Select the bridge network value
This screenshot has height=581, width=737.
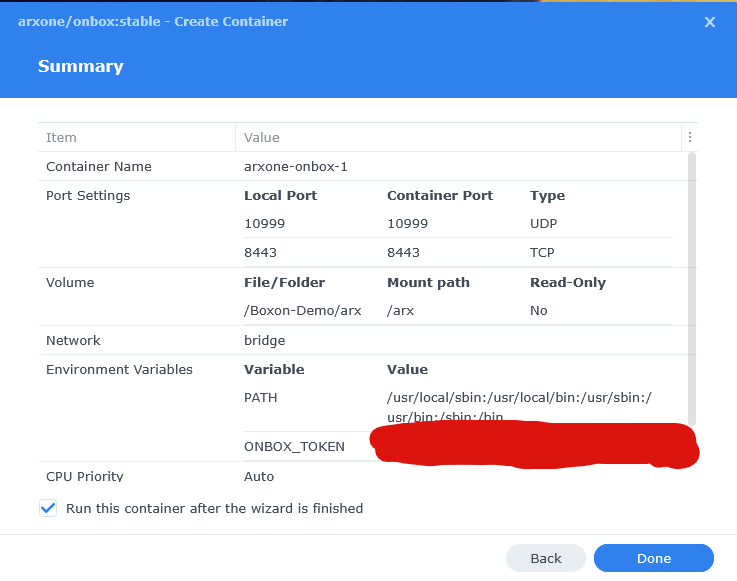(x=264, y=340)
